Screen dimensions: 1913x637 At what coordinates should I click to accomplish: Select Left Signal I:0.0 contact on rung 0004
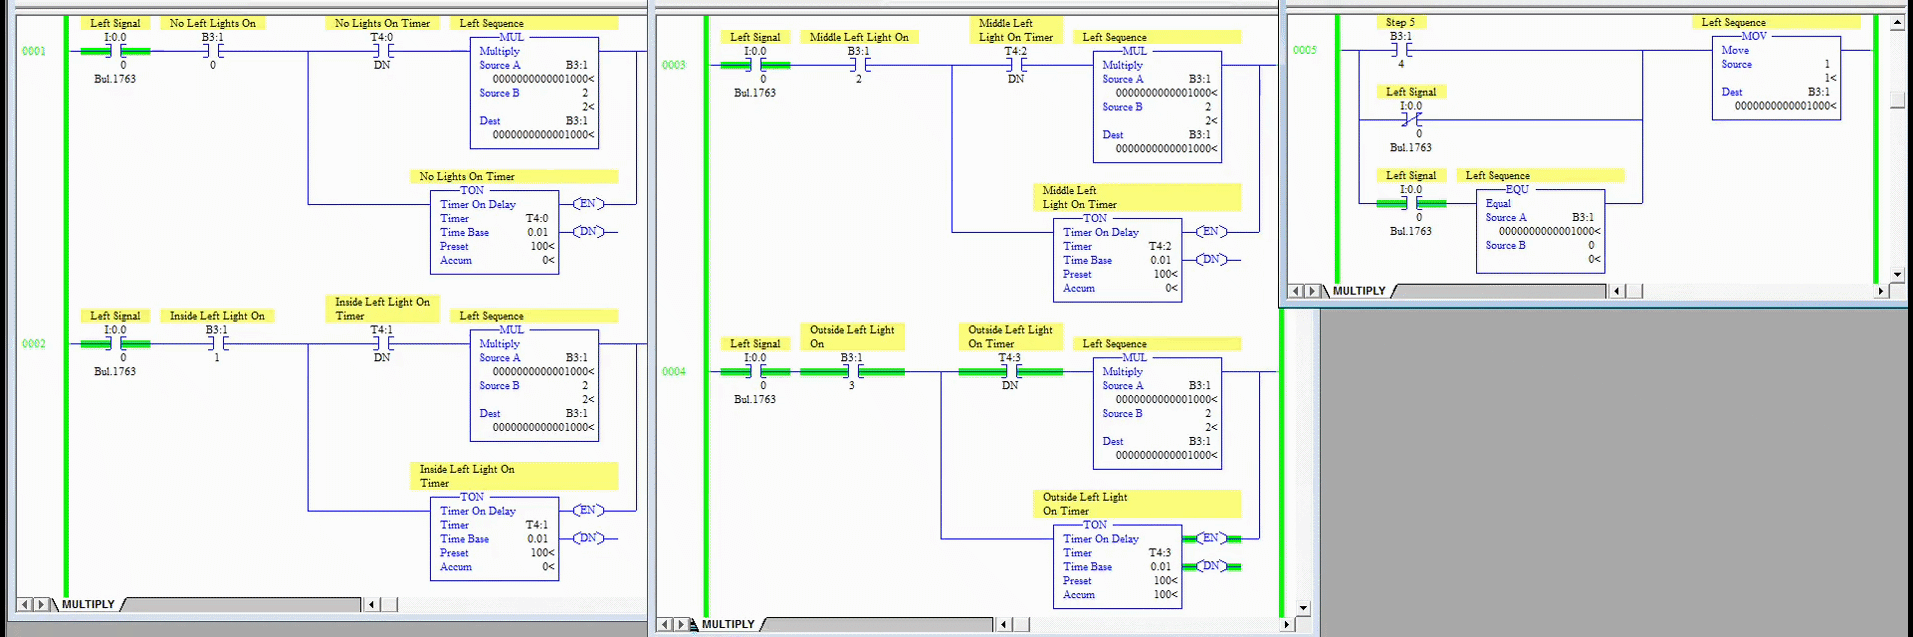pos(756,371)
